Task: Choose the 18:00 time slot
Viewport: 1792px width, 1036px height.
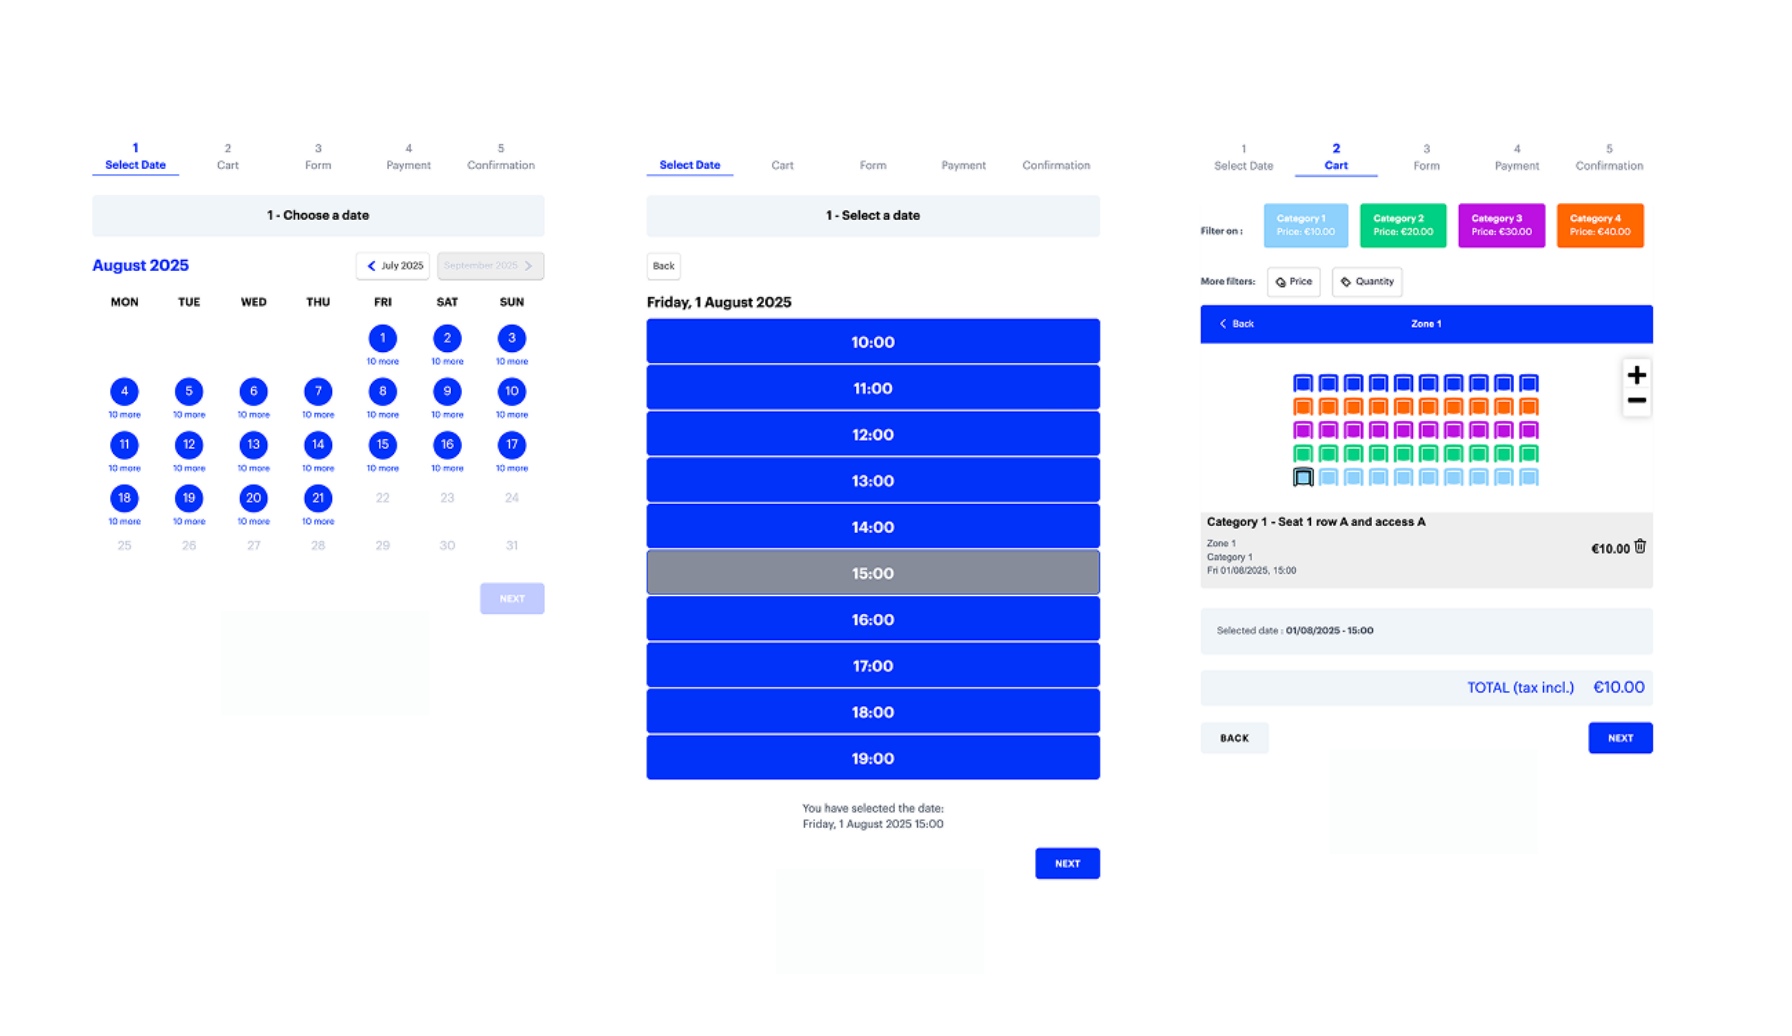Action: click(x=873, y=712)
